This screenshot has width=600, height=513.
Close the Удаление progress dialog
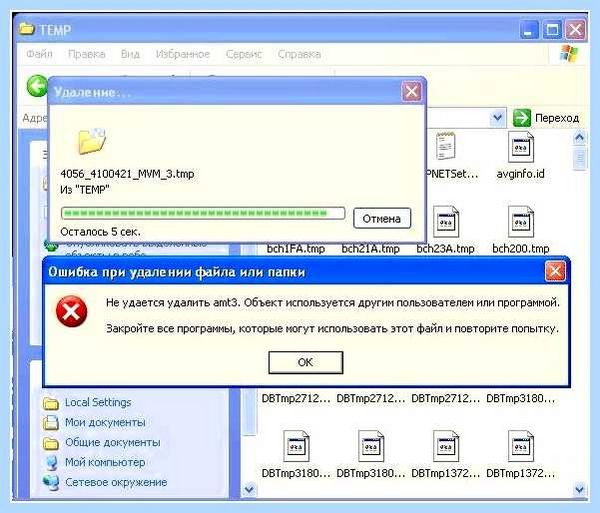click(411, 91)
